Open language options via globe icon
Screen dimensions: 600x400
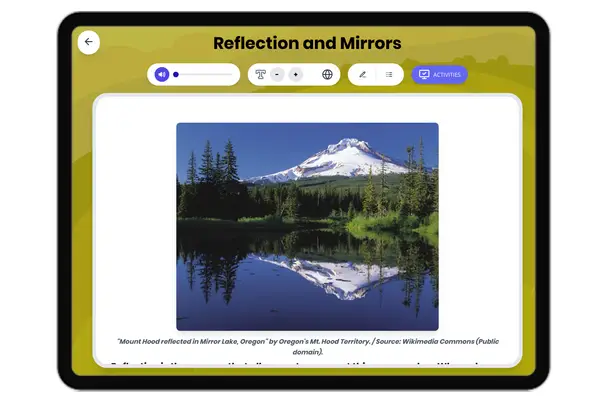pyautogui.click(x=327, y=75)
